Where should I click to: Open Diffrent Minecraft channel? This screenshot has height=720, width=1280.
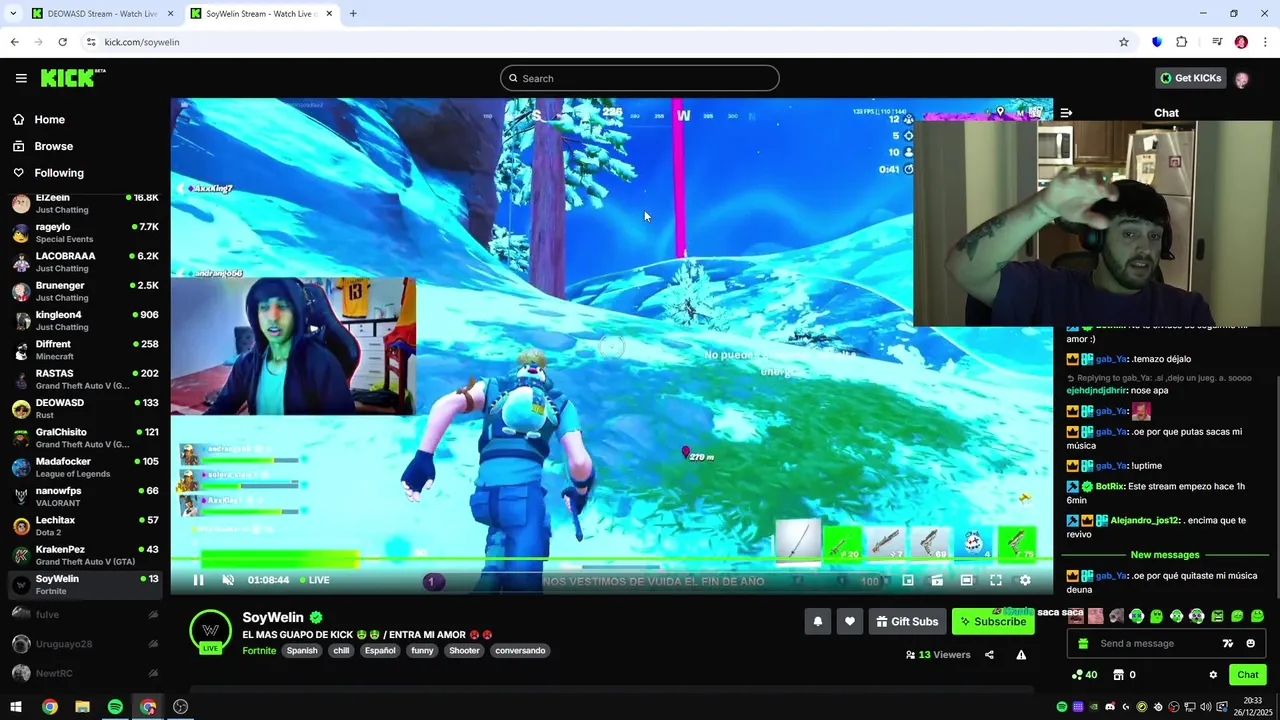[85, 350]
